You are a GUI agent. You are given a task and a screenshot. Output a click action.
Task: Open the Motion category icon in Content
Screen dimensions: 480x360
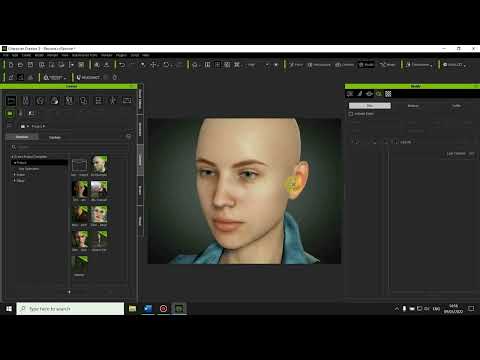113,100
